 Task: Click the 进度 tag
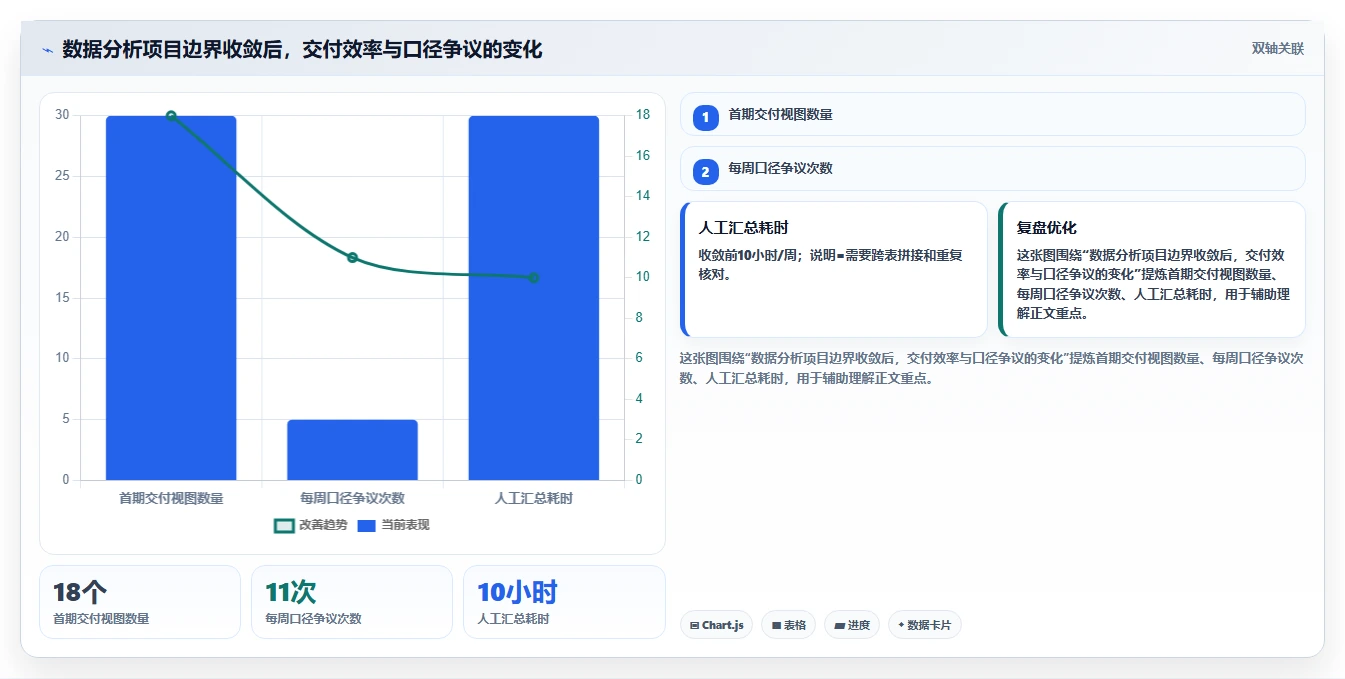pos(852,625)
